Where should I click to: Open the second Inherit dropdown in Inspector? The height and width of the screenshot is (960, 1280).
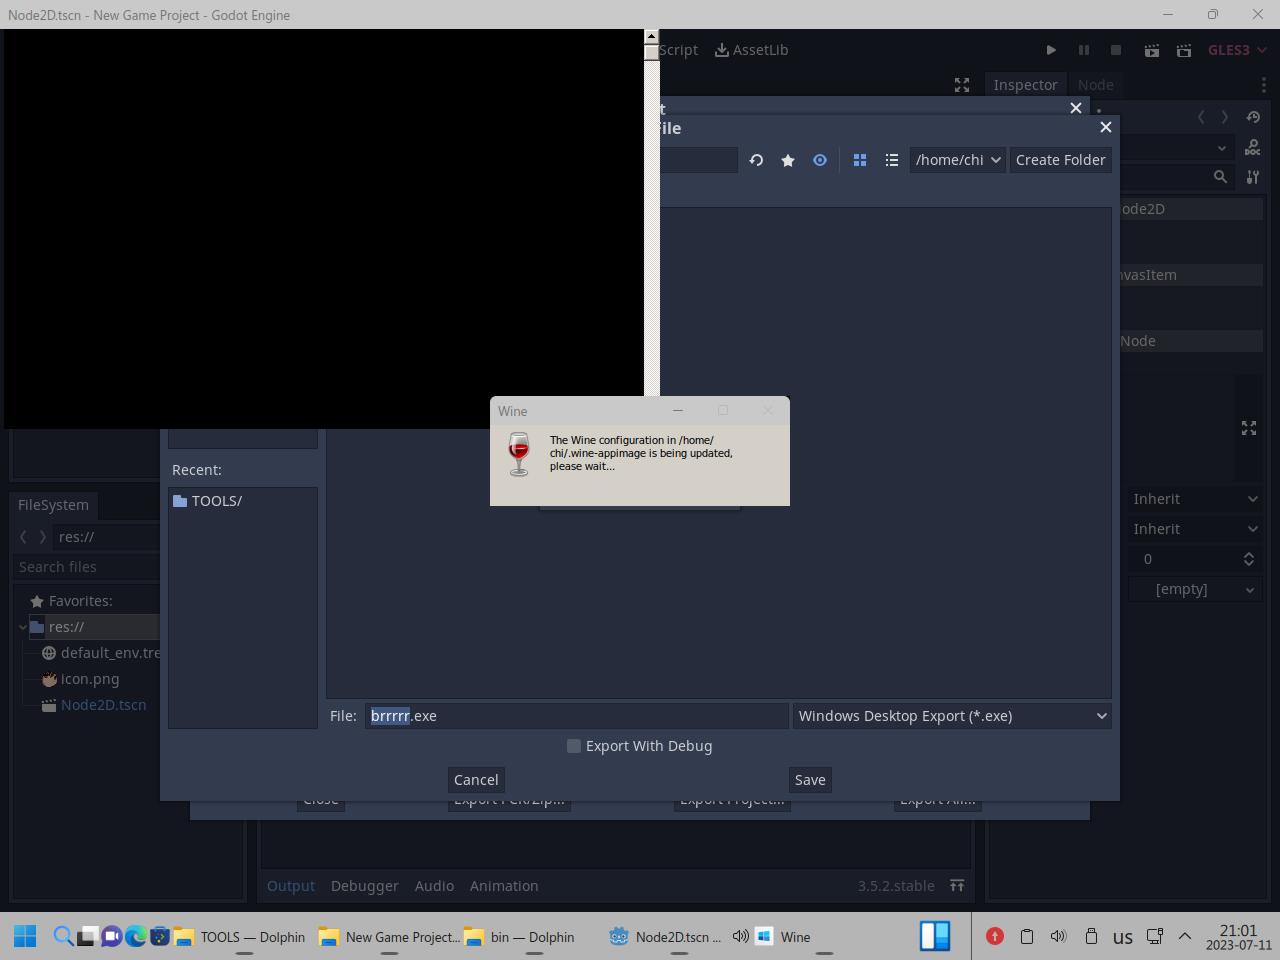coord(1195,529)
